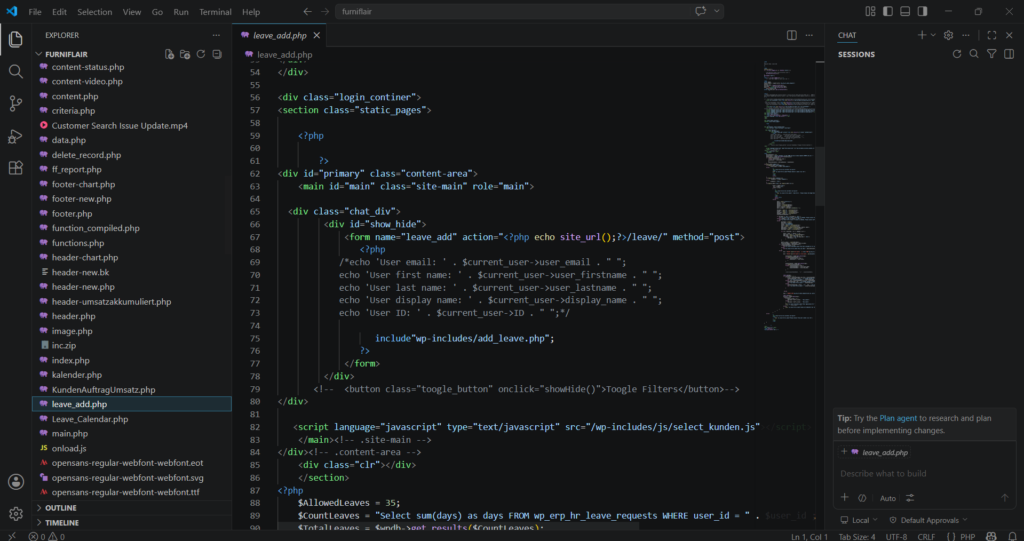This screenshot has width=1024, height=541.
Task: Open the Source Control view
Action: click(x=16, y=103)
